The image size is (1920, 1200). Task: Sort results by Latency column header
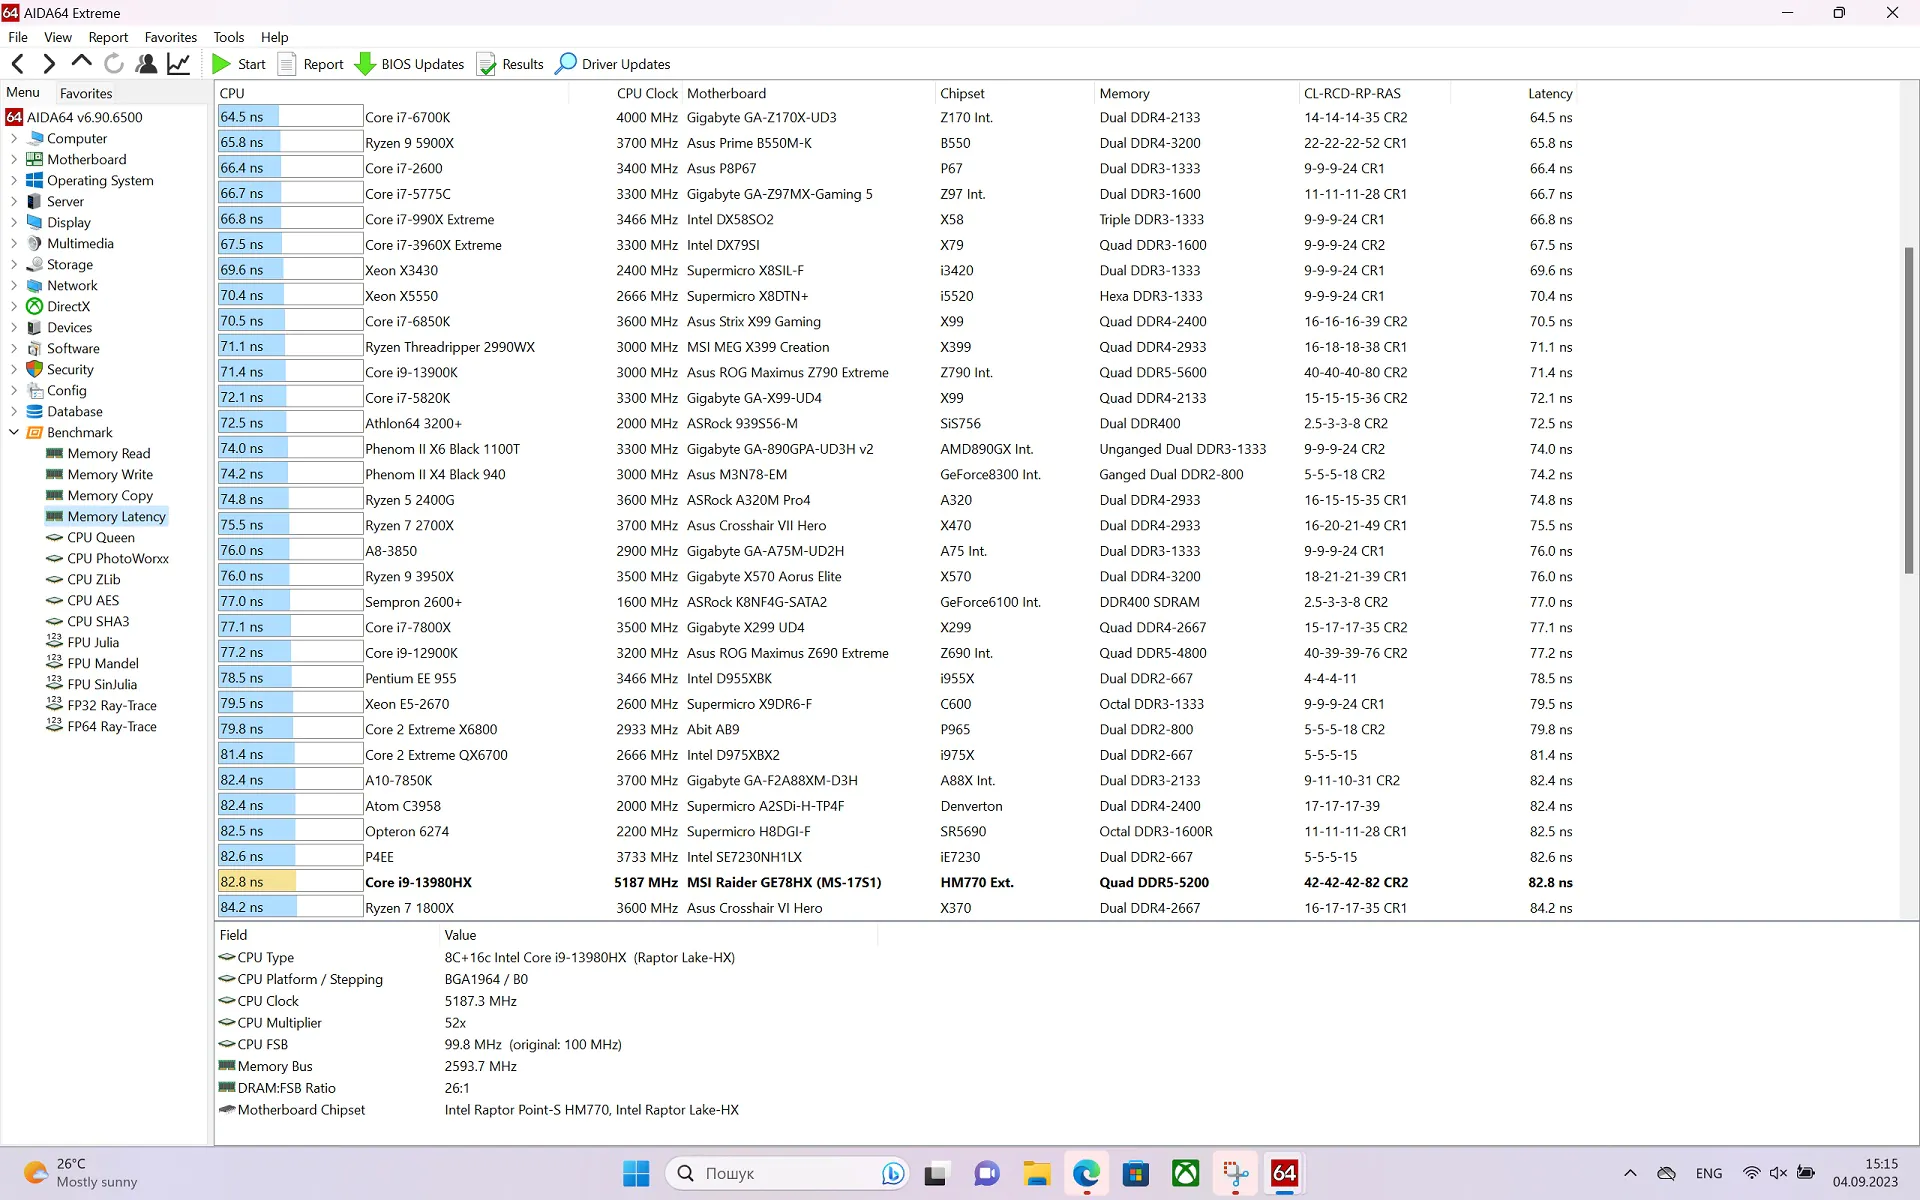[x=1550, y=93]
